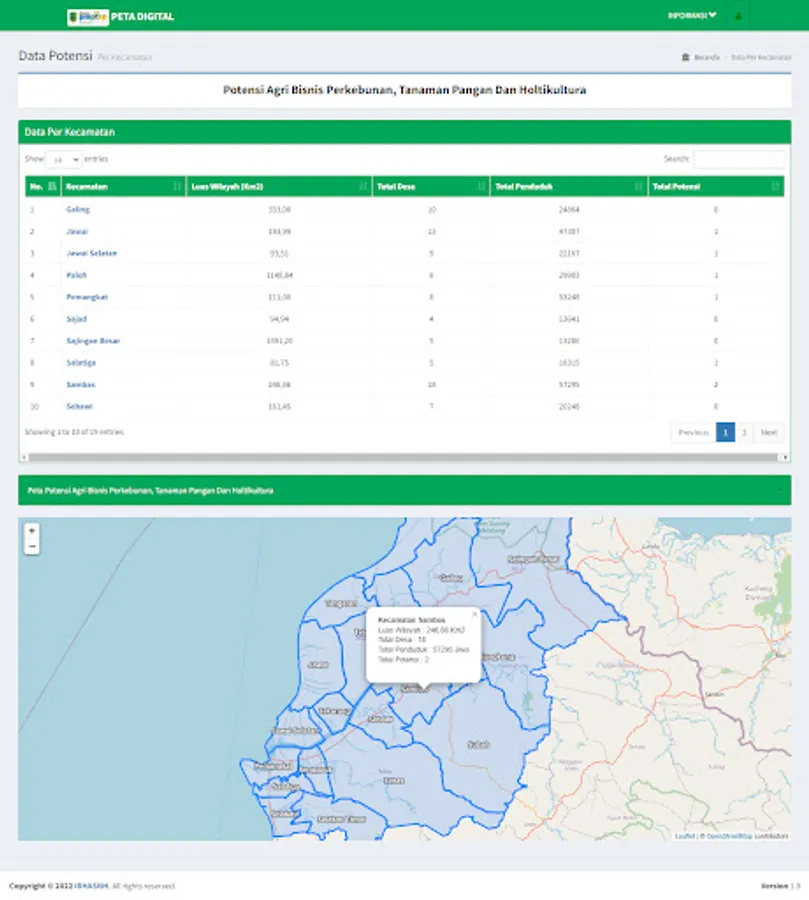Open the Sebawi kecamatan link
This screenshot has height=900, width=809.
click(79, 406)
